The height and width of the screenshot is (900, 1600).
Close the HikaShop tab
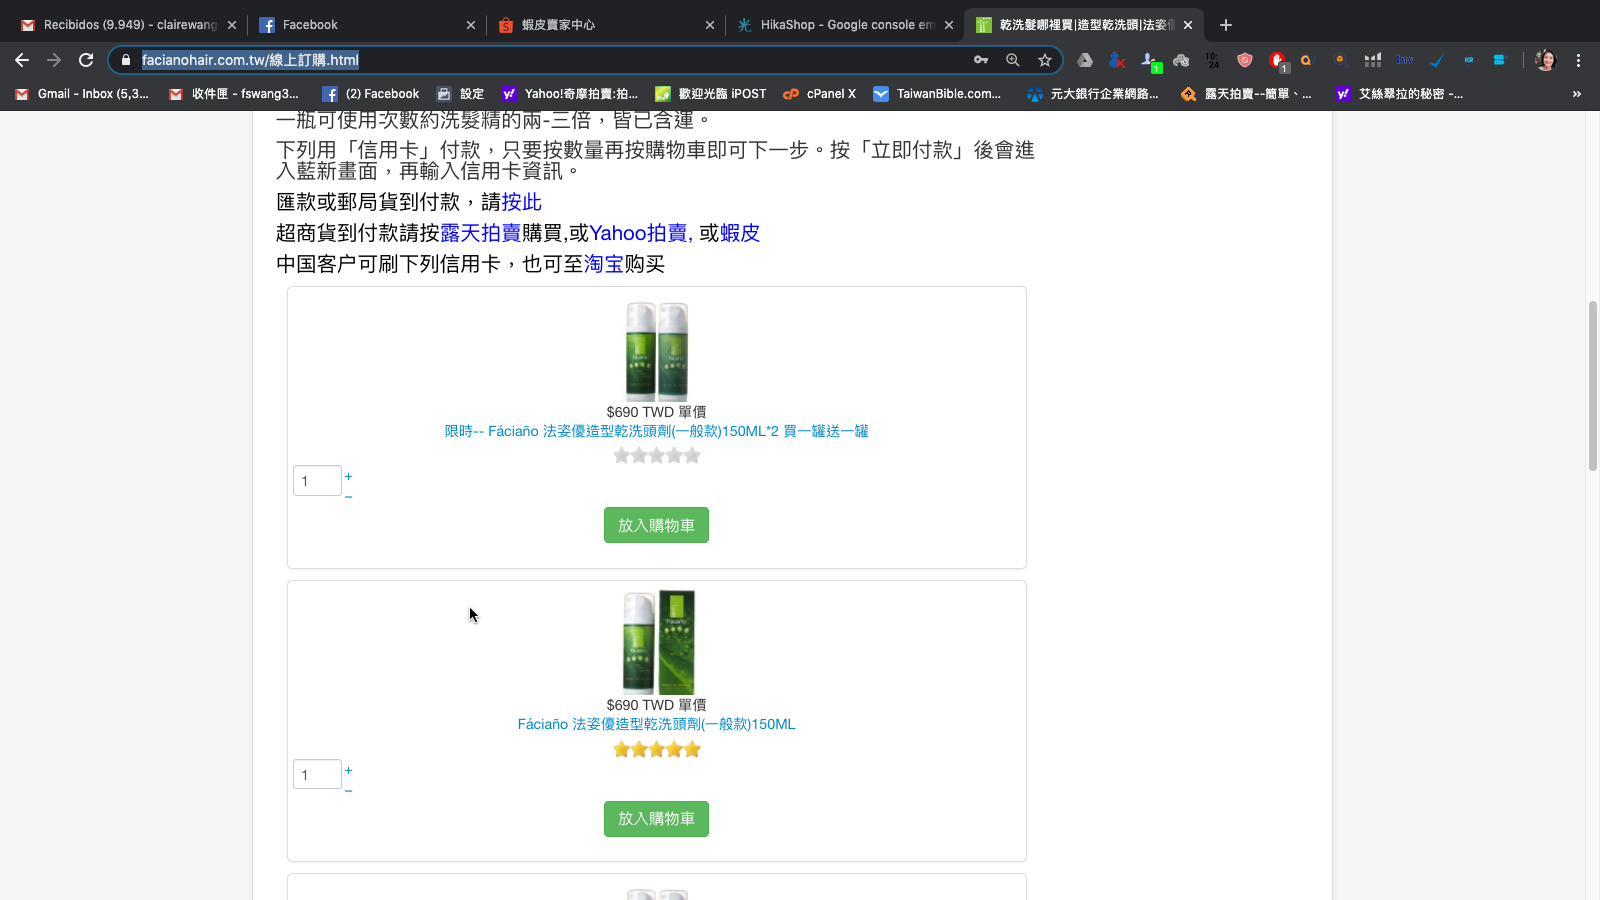(949, 25)
